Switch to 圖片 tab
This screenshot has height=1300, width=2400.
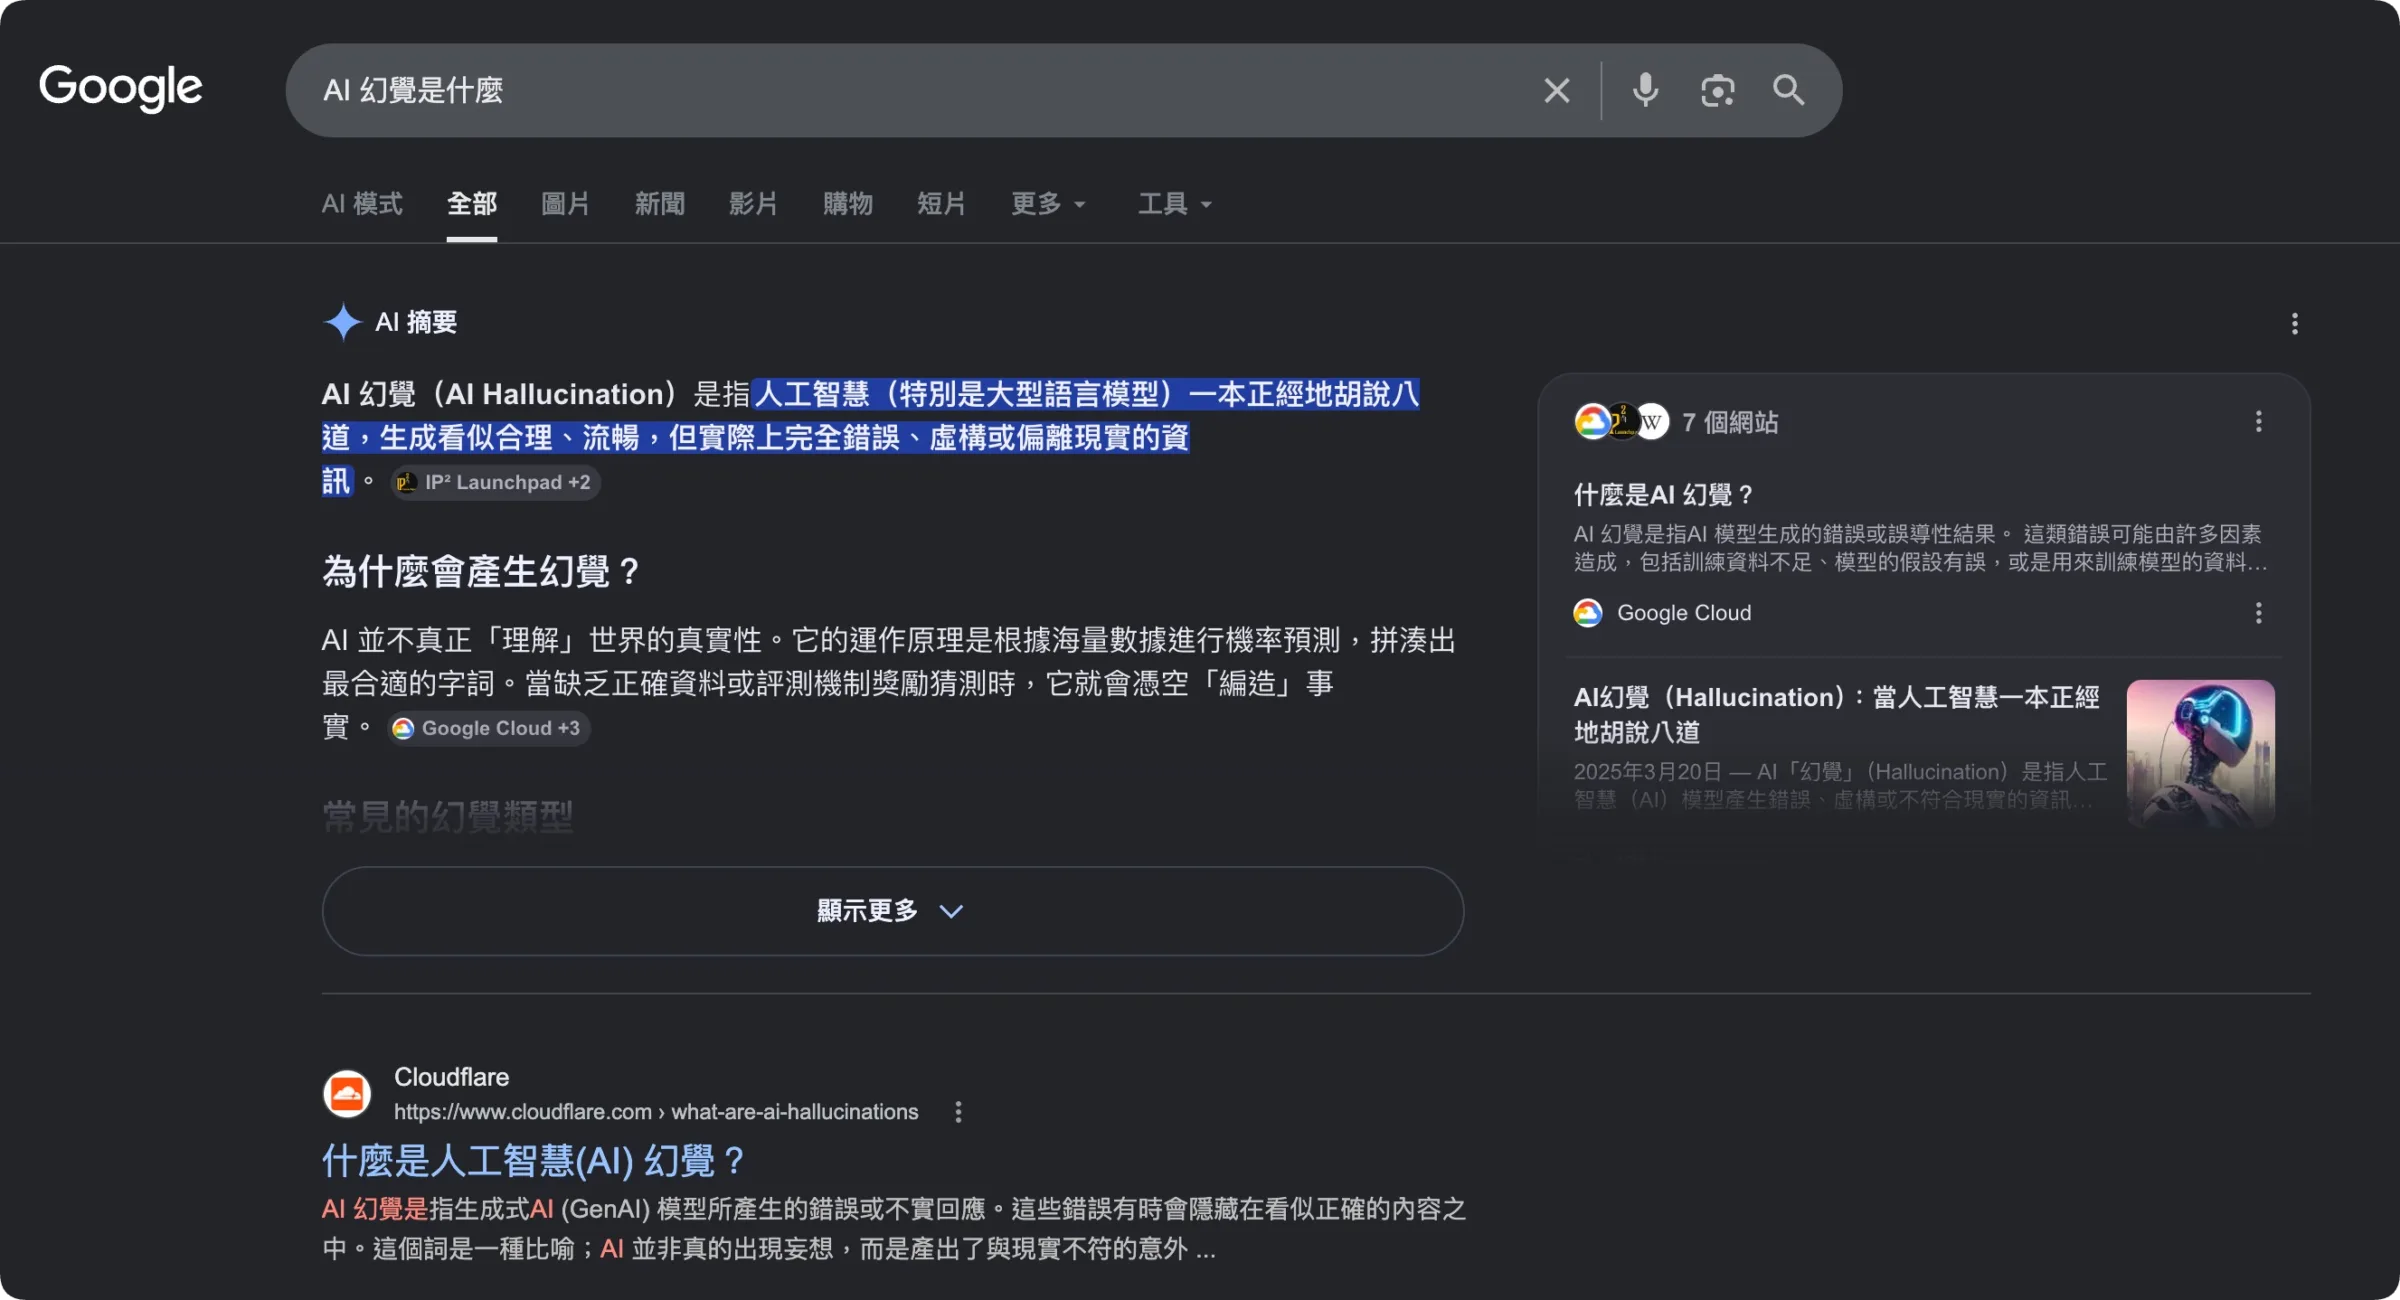pos(565,204)
